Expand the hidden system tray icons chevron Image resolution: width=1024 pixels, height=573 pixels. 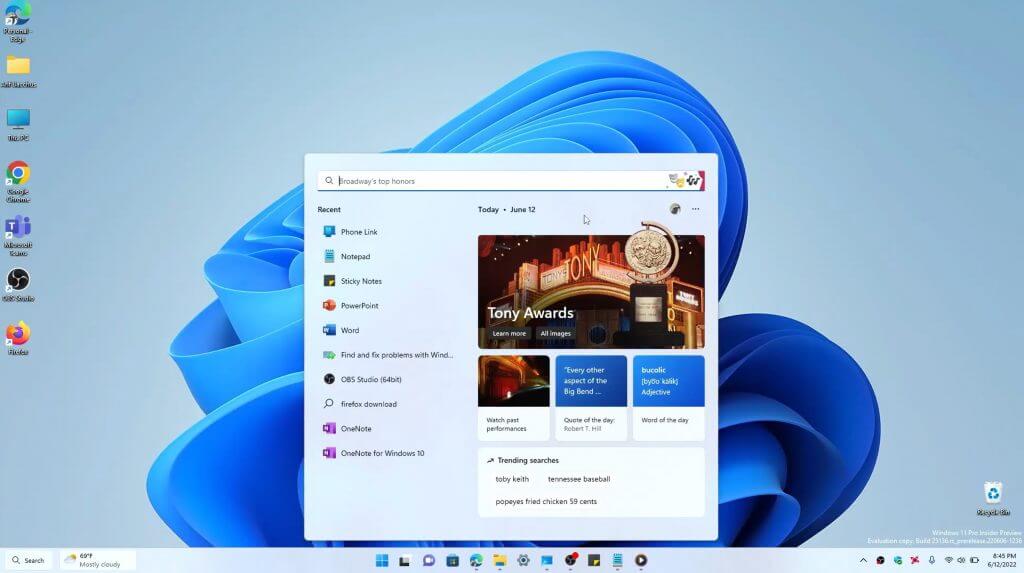863,561
